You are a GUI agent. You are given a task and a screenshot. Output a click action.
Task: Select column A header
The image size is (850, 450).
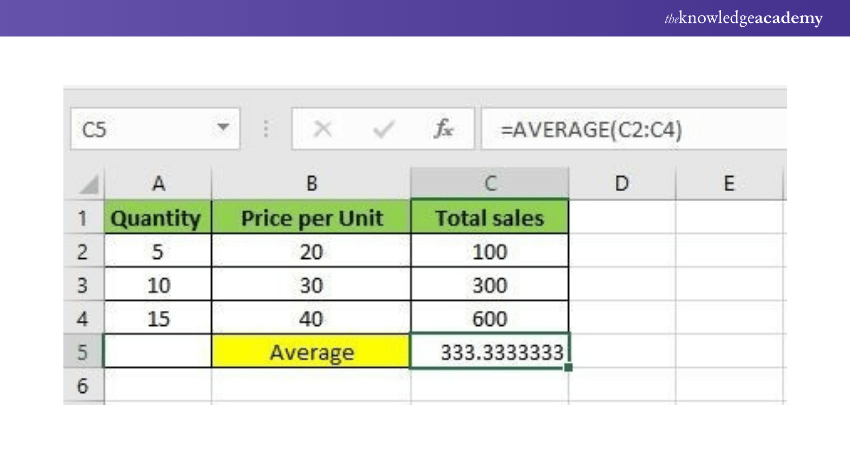(x=158, y=183)
